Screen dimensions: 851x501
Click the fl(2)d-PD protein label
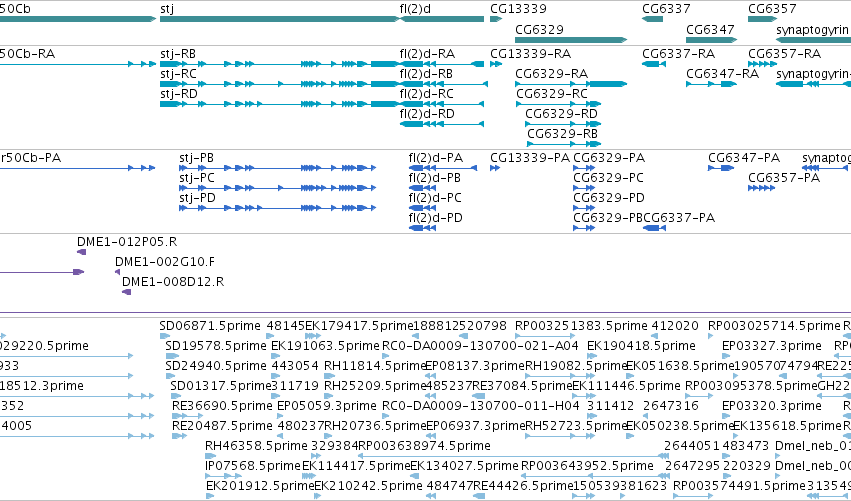[x=436, y=218]
